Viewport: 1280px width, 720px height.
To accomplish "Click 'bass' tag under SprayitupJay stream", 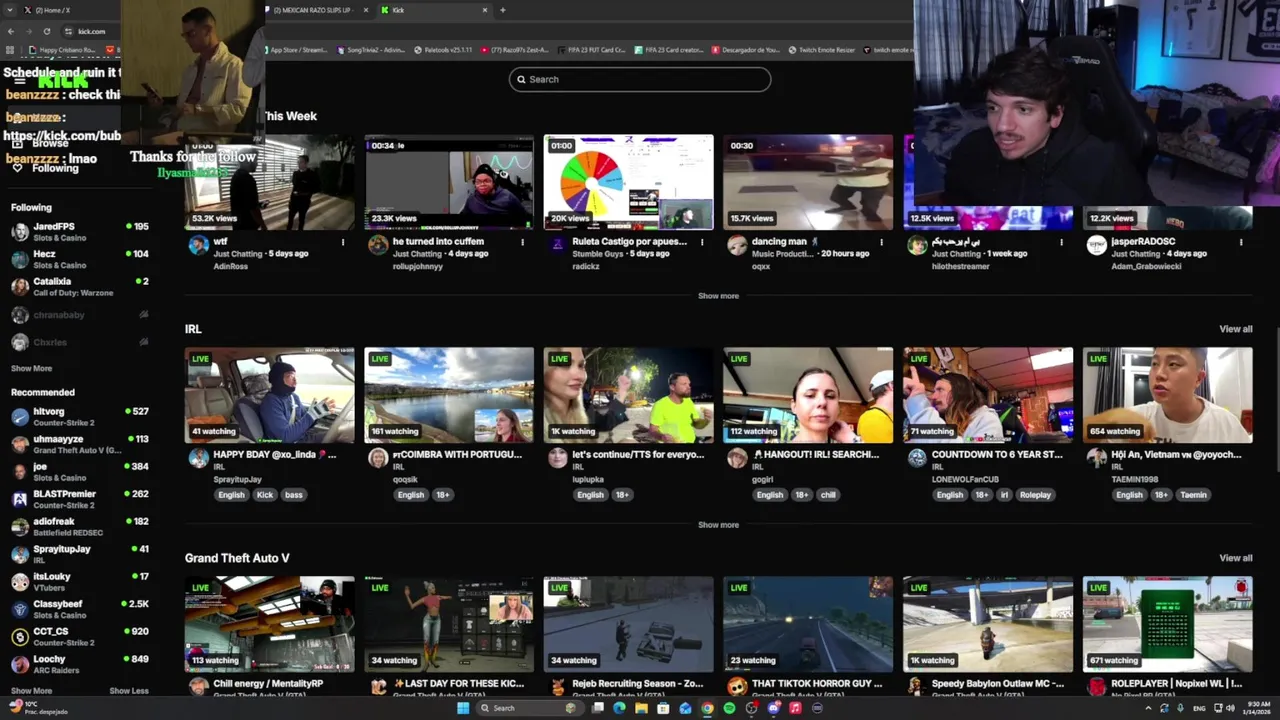I will tap(293, 495).
